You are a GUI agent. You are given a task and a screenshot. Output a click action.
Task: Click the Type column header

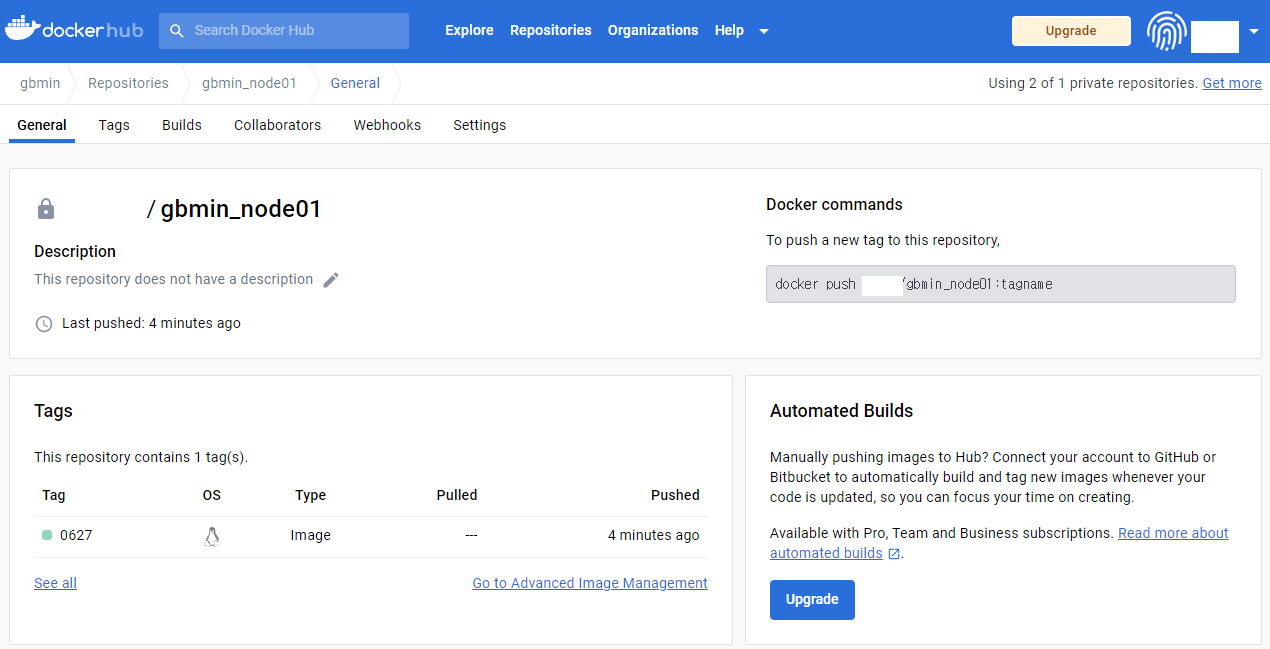[x=311, y=495]
